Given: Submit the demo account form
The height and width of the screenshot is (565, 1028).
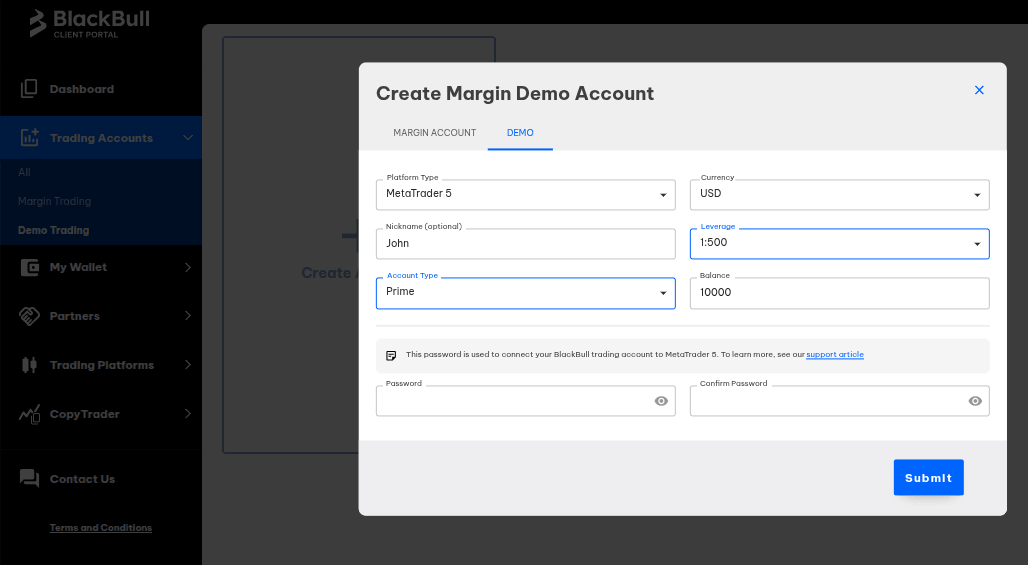Looking at the screenshot, I should pos(928,477).
